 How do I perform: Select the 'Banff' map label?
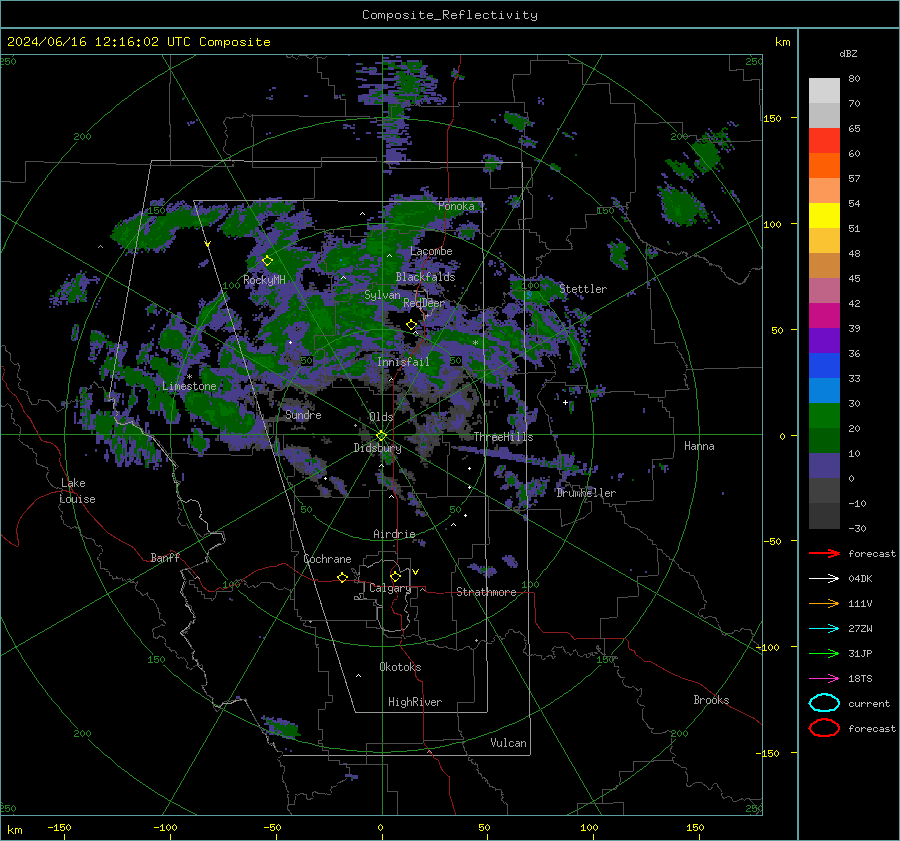(x=165, y=557)
